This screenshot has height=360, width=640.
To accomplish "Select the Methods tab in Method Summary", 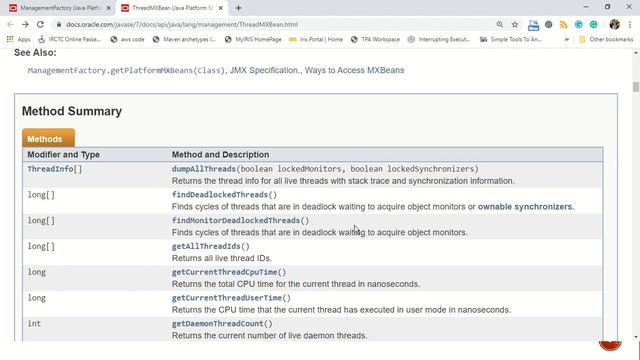I will [x=48, y=138].
